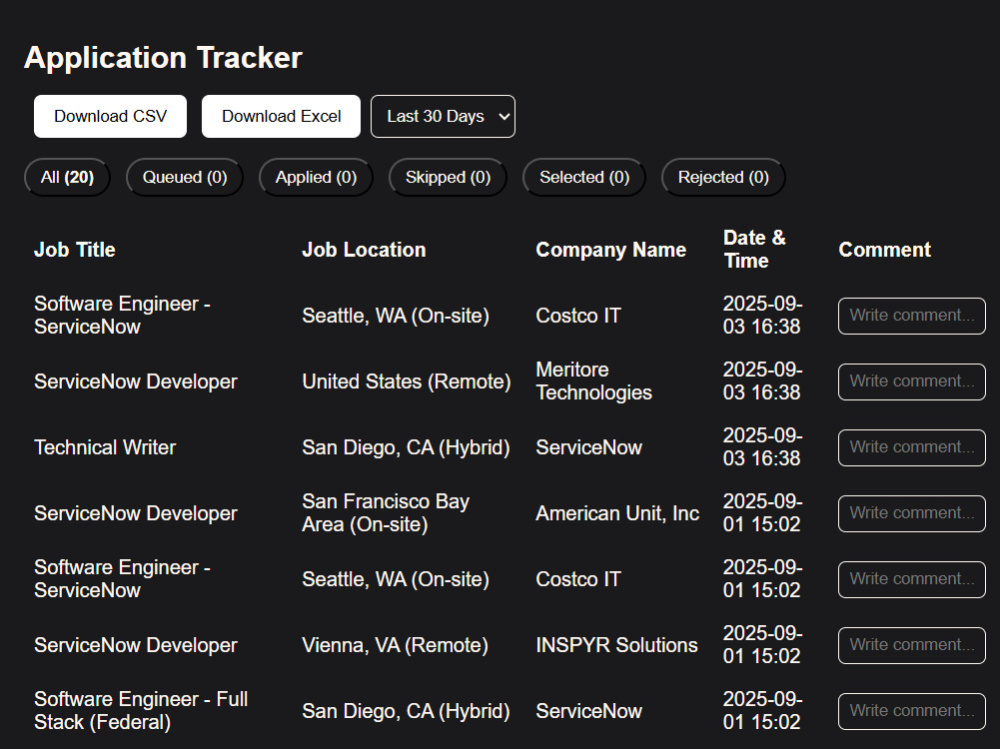Show the Applied (0) applications
The image size is (1000, 749).
click(316, 177)
